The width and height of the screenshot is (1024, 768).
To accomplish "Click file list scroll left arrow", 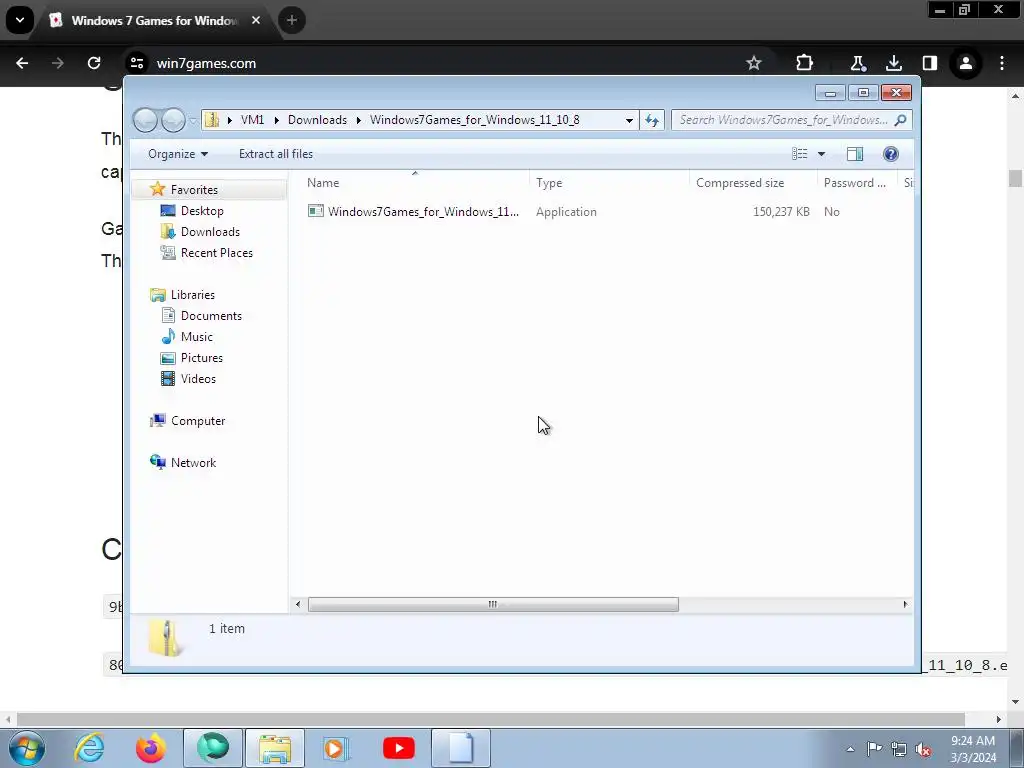I will (298, 604).
